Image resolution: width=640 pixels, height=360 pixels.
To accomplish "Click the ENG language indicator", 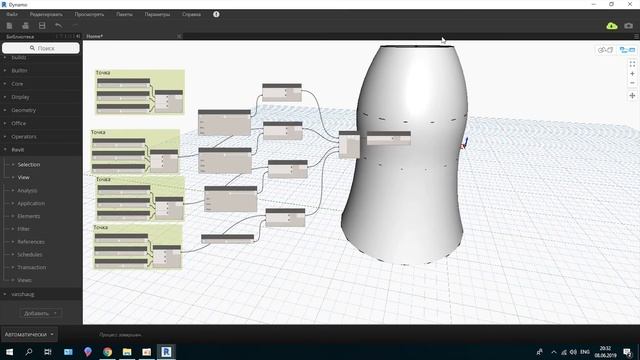I will [585, 352].
